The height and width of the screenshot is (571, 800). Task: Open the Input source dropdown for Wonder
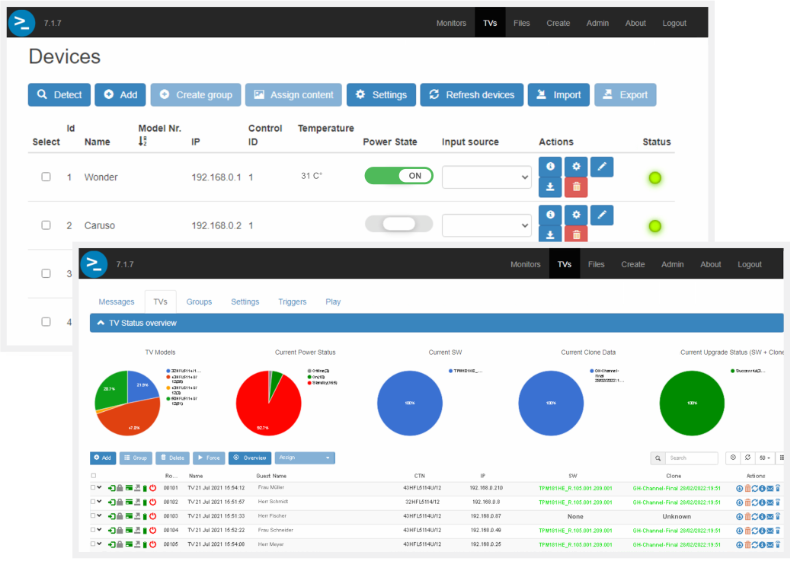point(487,177)
